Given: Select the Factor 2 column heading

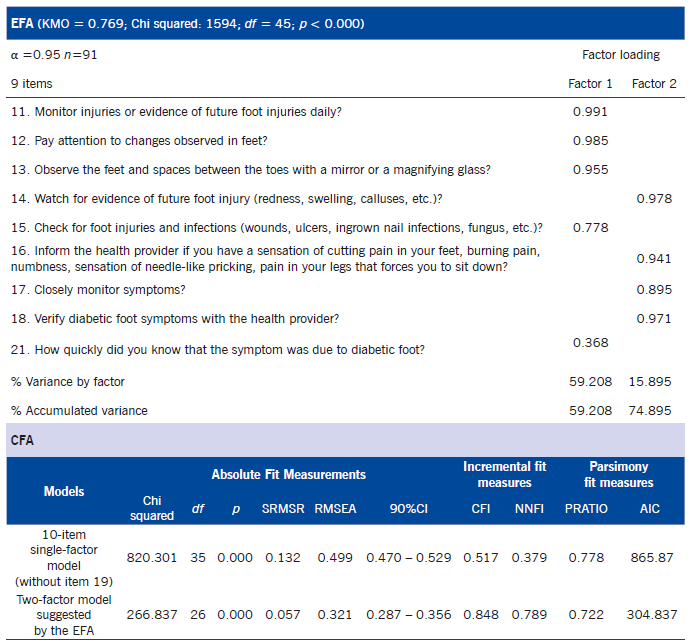Looking at the screenshot, I should point(654,84).
